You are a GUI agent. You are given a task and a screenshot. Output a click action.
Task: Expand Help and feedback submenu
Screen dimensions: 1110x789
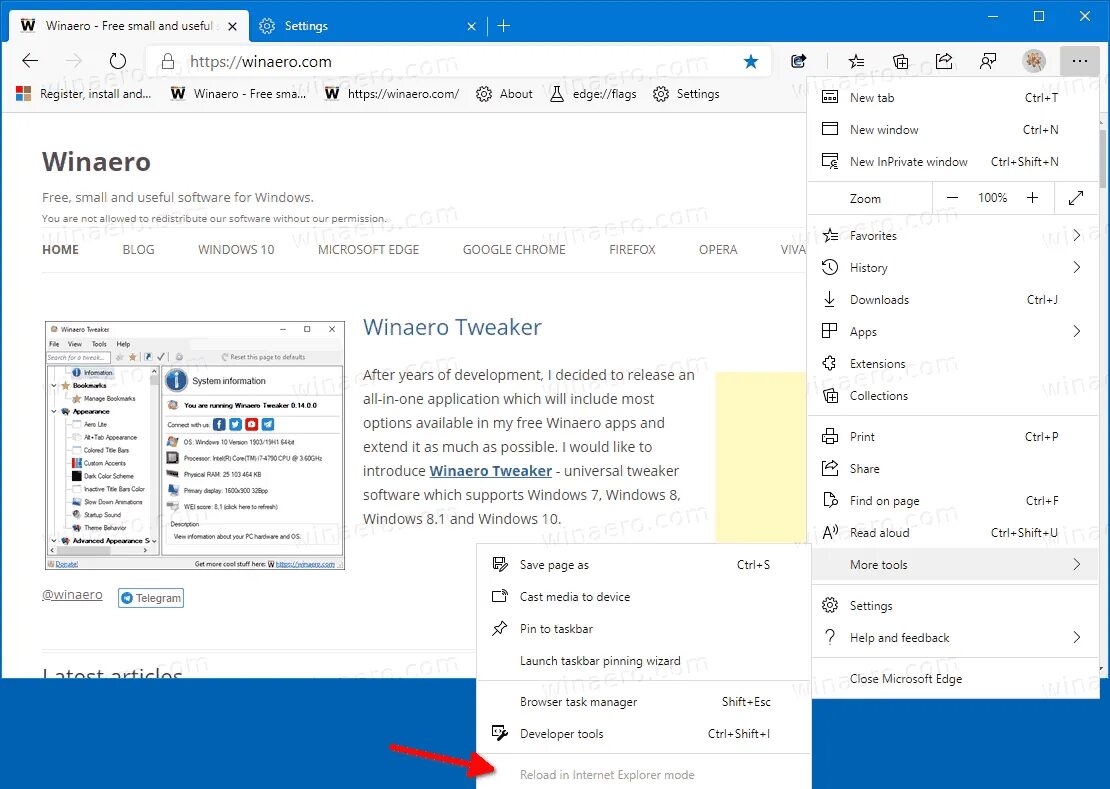pos(953,638)
